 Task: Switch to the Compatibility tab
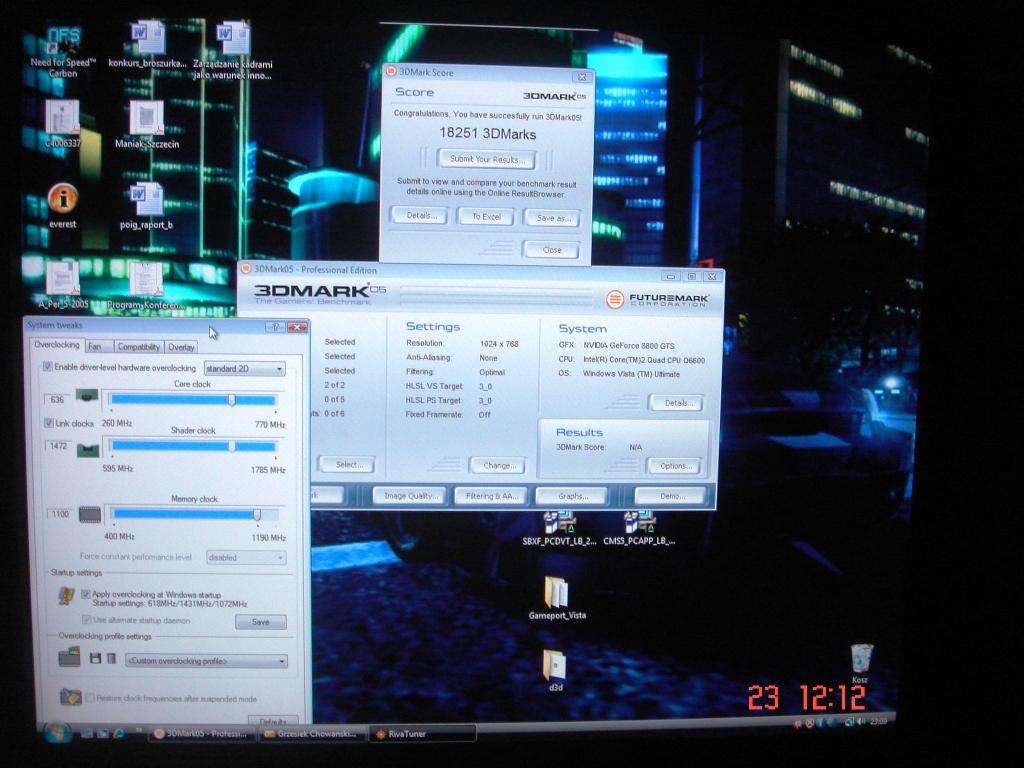tap(138, 347)
